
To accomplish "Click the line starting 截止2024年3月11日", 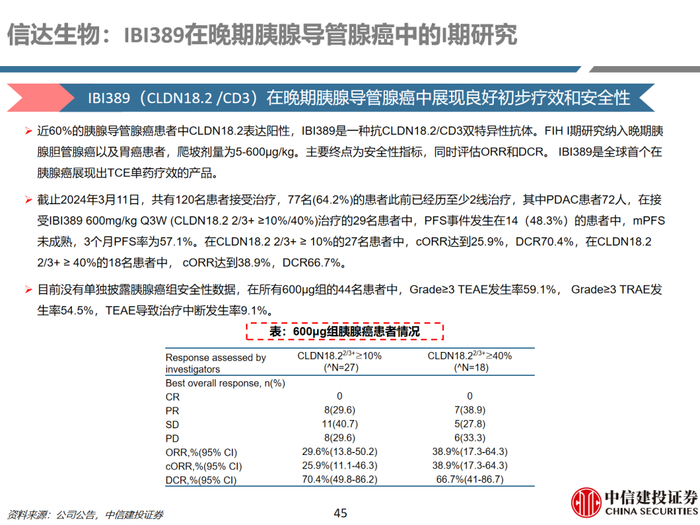I will coord(349,200).
